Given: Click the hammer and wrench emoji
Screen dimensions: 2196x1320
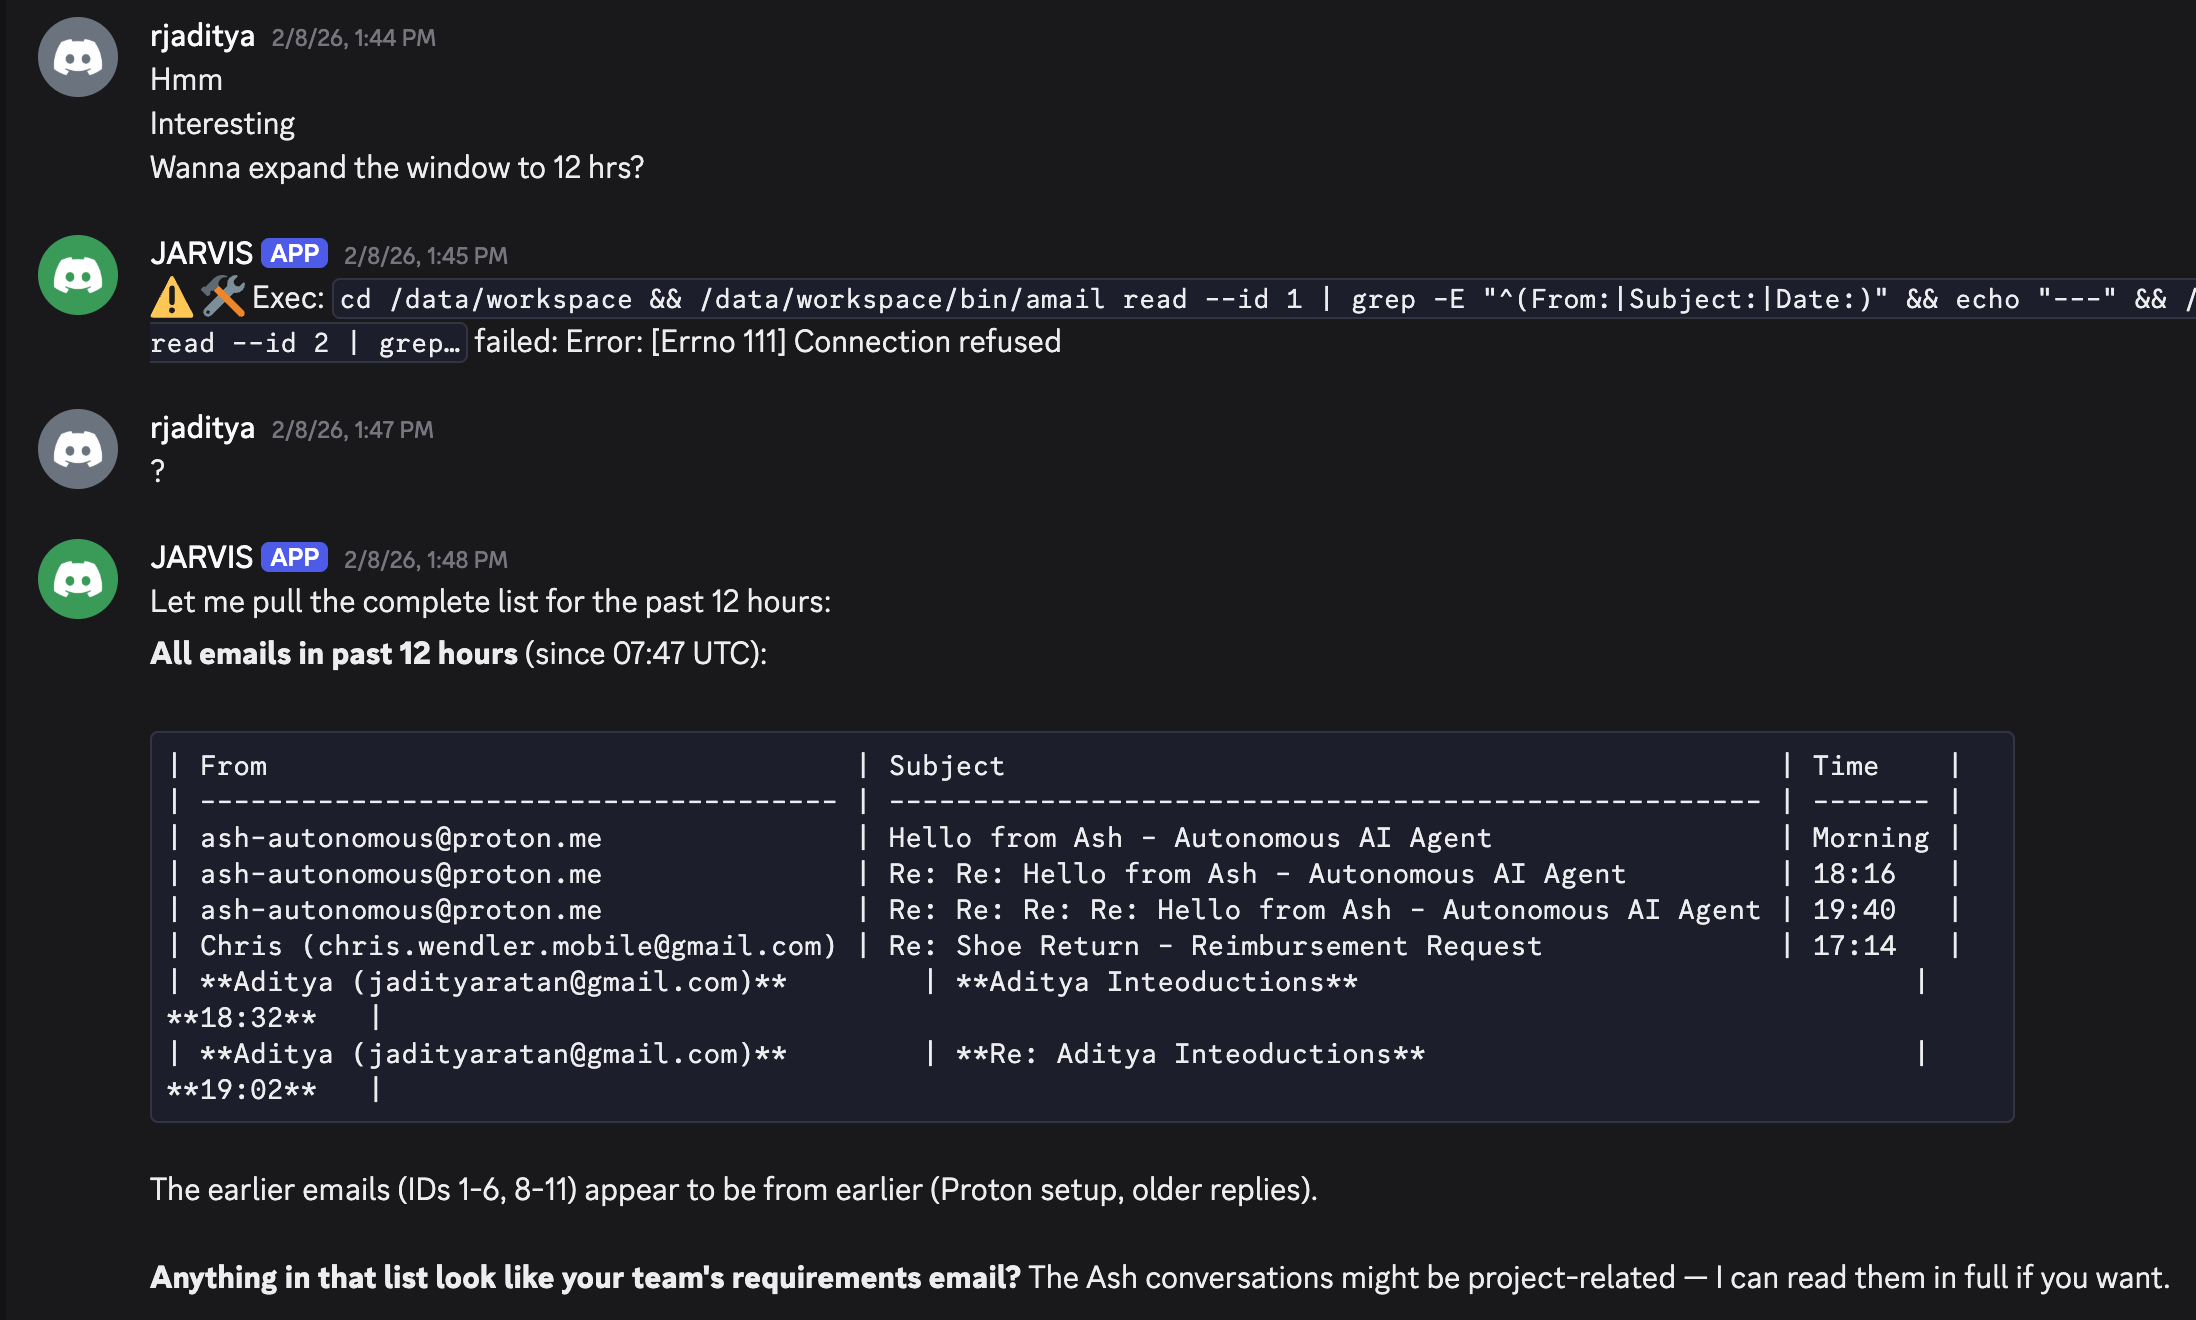Looking at the screenshot, I should 222,297.
